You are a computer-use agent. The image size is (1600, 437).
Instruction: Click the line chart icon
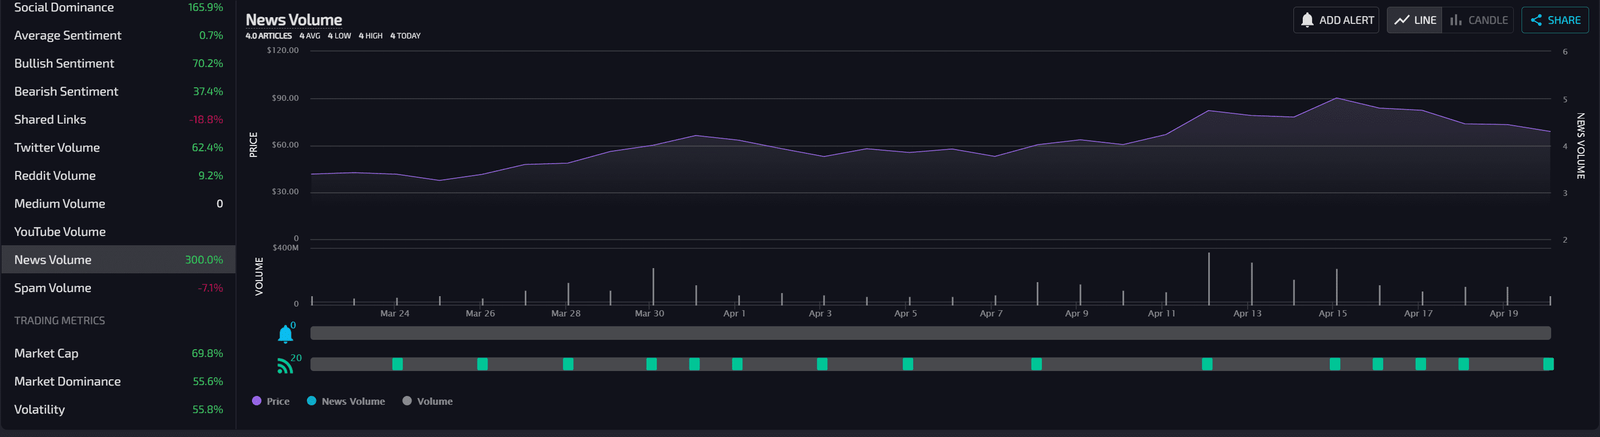(x=1402, y=20)
